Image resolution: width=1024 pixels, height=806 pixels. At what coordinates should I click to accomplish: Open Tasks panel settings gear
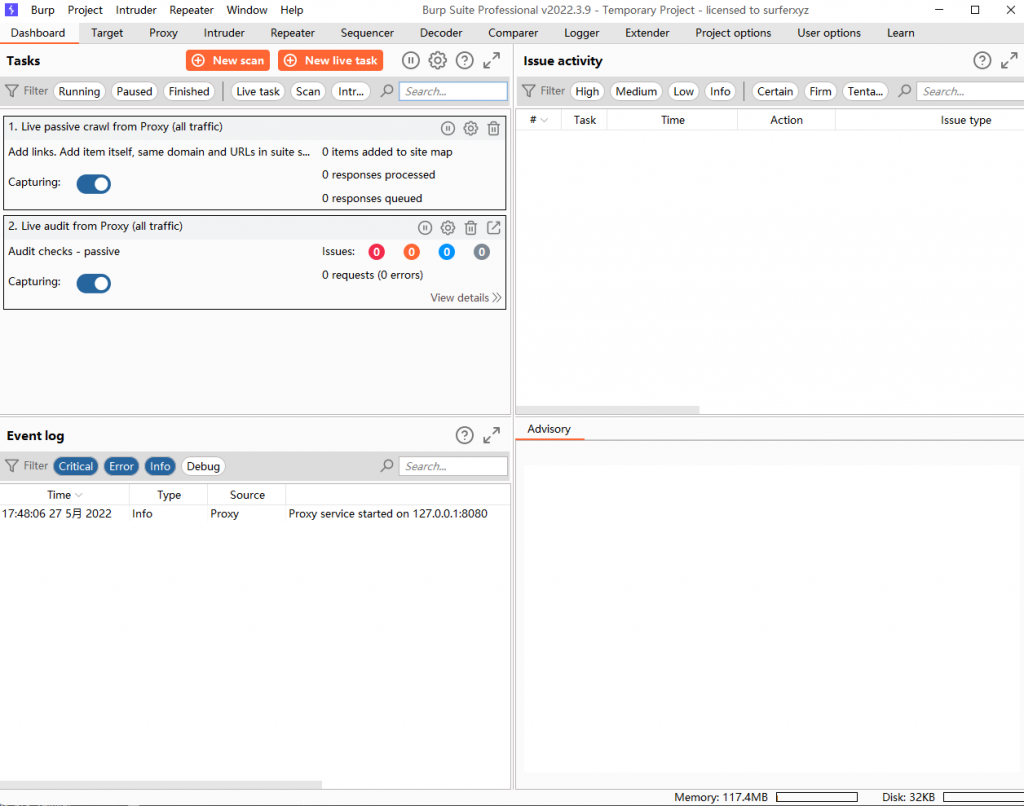(x=438, y=61)
